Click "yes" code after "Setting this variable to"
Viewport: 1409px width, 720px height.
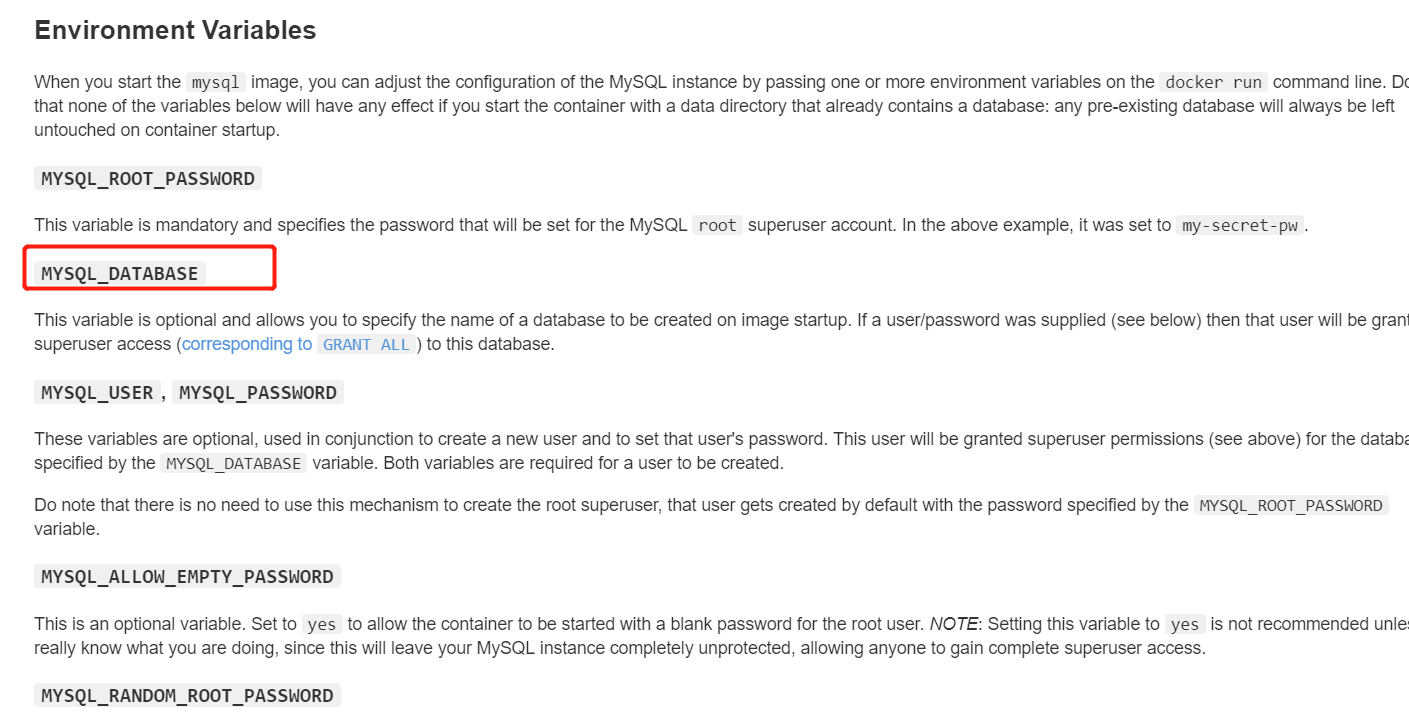point(1184,625)
